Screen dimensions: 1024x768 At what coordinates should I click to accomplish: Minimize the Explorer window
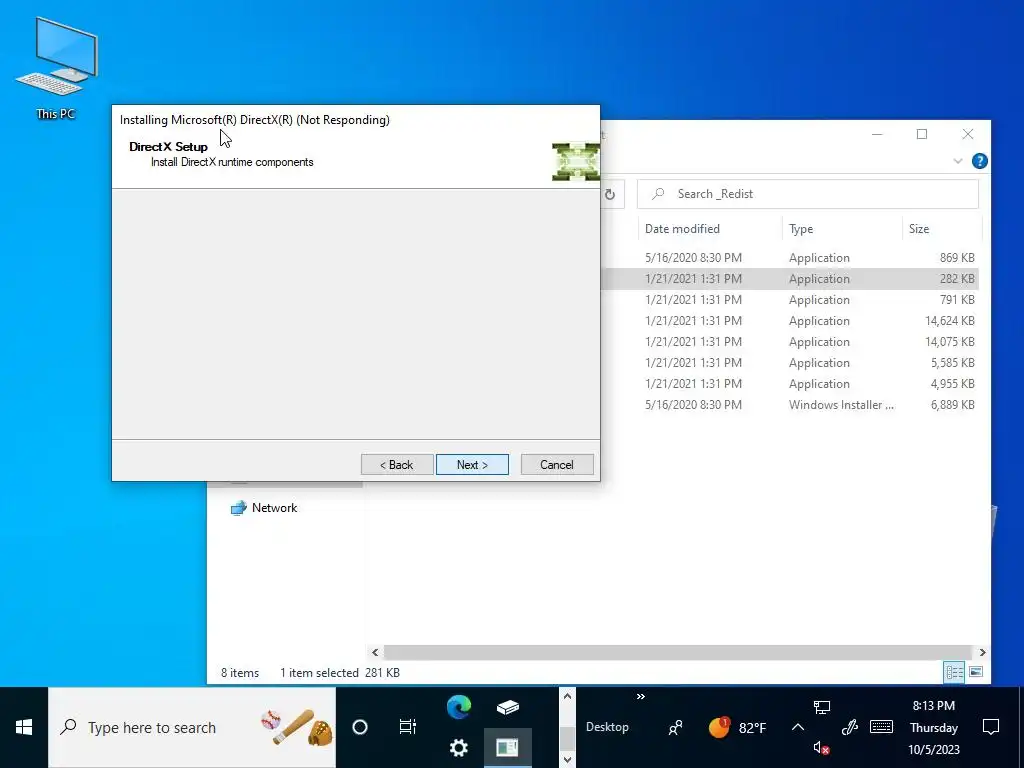pyautogui.click(x=877, y=134)
